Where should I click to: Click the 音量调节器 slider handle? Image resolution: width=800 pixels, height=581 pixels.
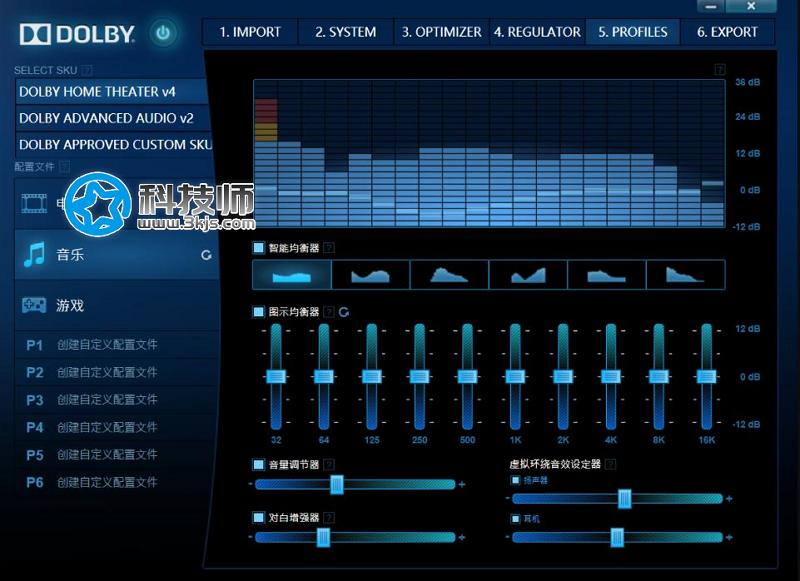[x=337, y=484]
